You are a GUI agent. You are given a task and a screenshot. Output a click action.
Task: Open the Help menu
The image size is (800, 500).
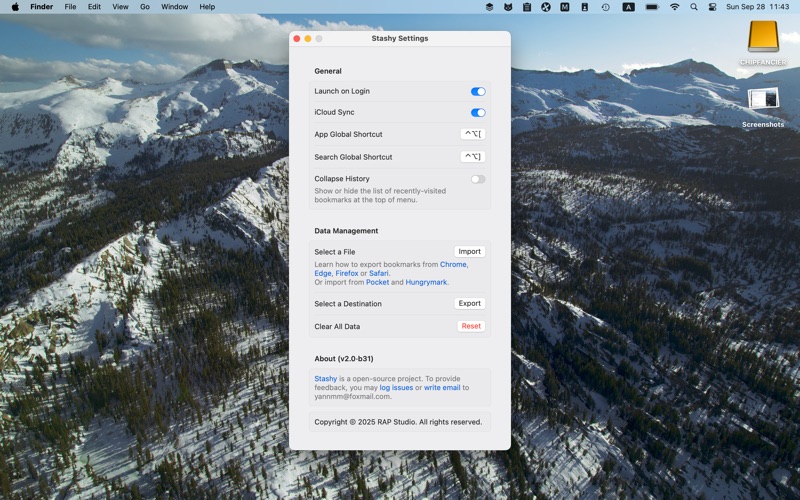coord(207,7)
